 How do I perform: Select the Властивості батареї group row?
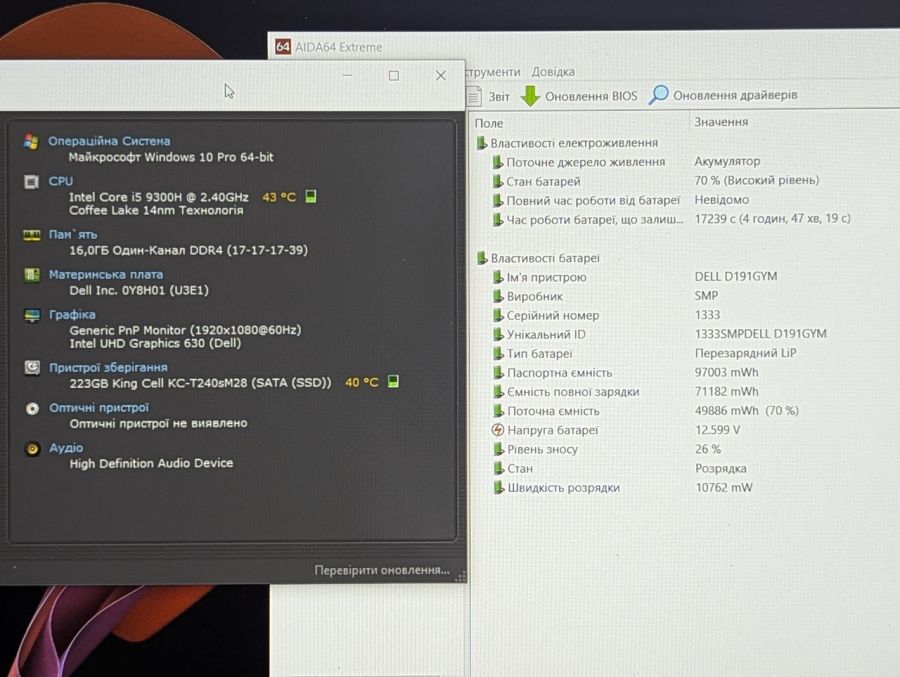tap(538, 258)
